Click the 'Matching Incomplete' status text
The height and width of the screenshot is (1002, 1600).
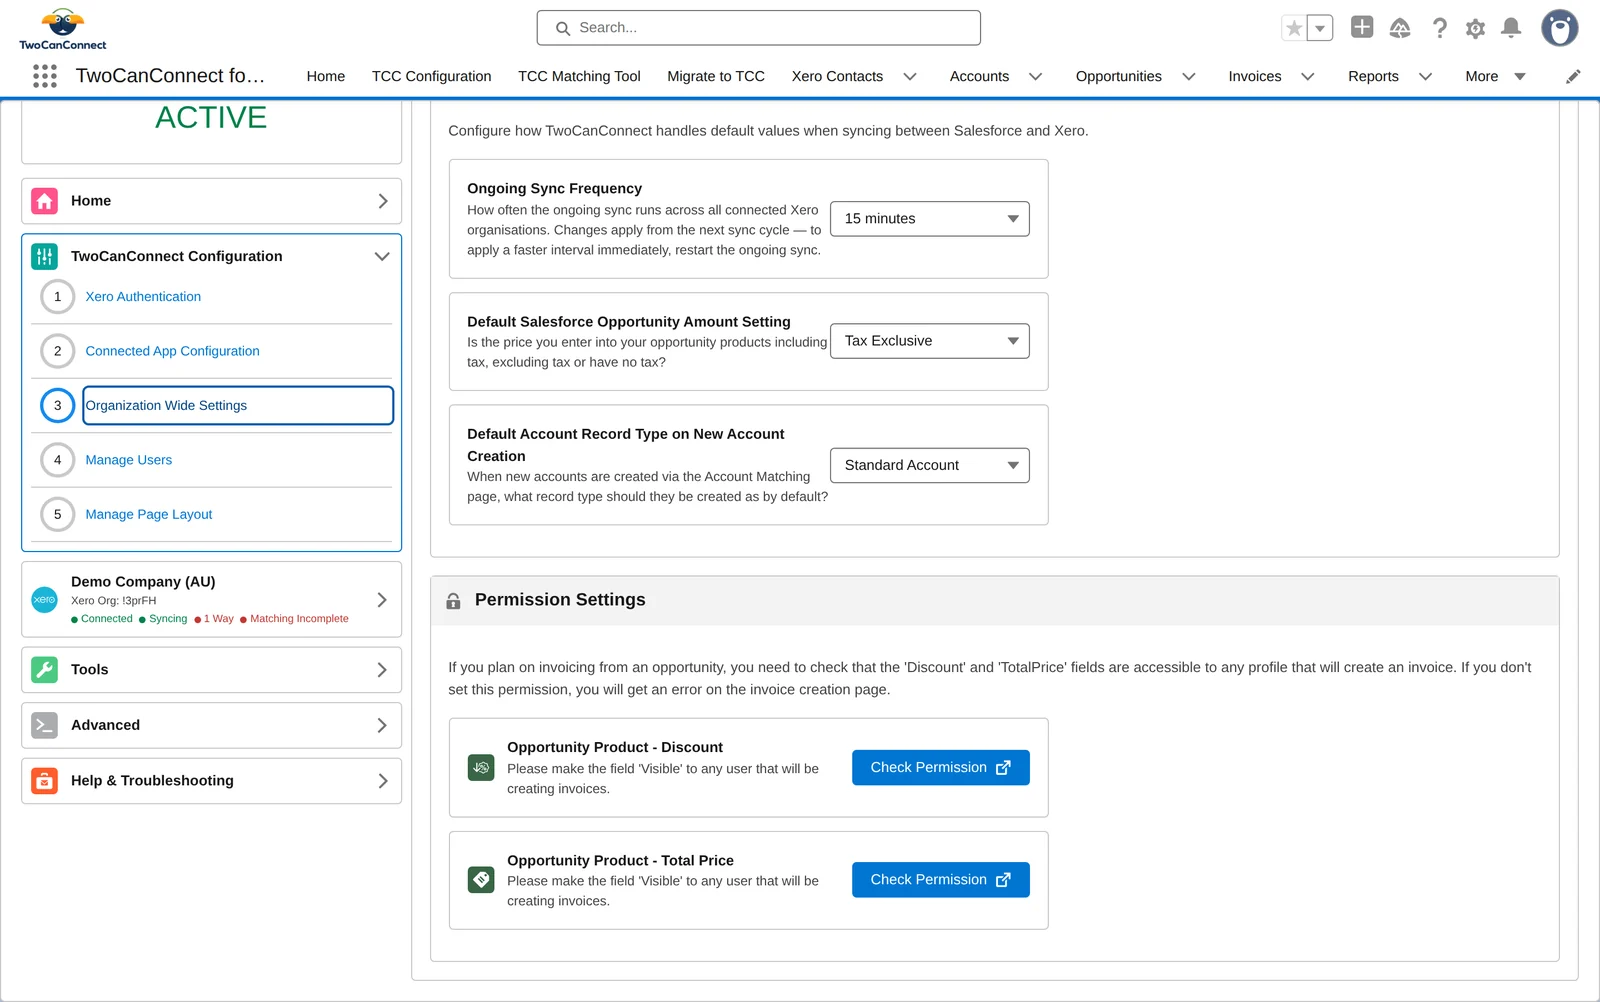coord(299,619)
